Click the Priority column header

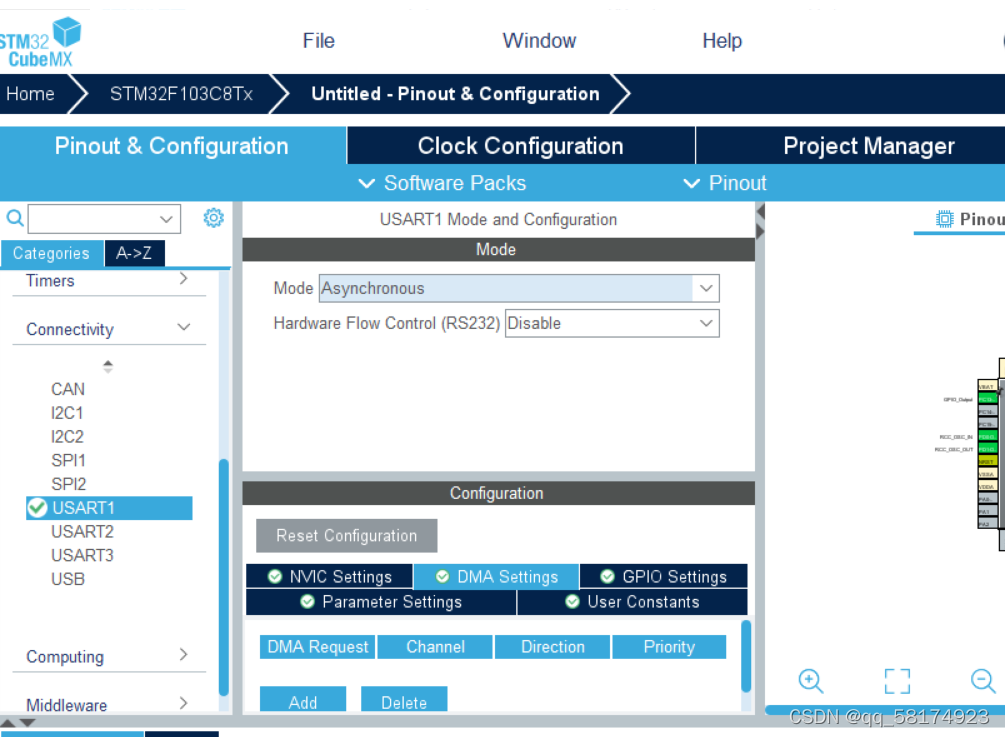(669, 647)
